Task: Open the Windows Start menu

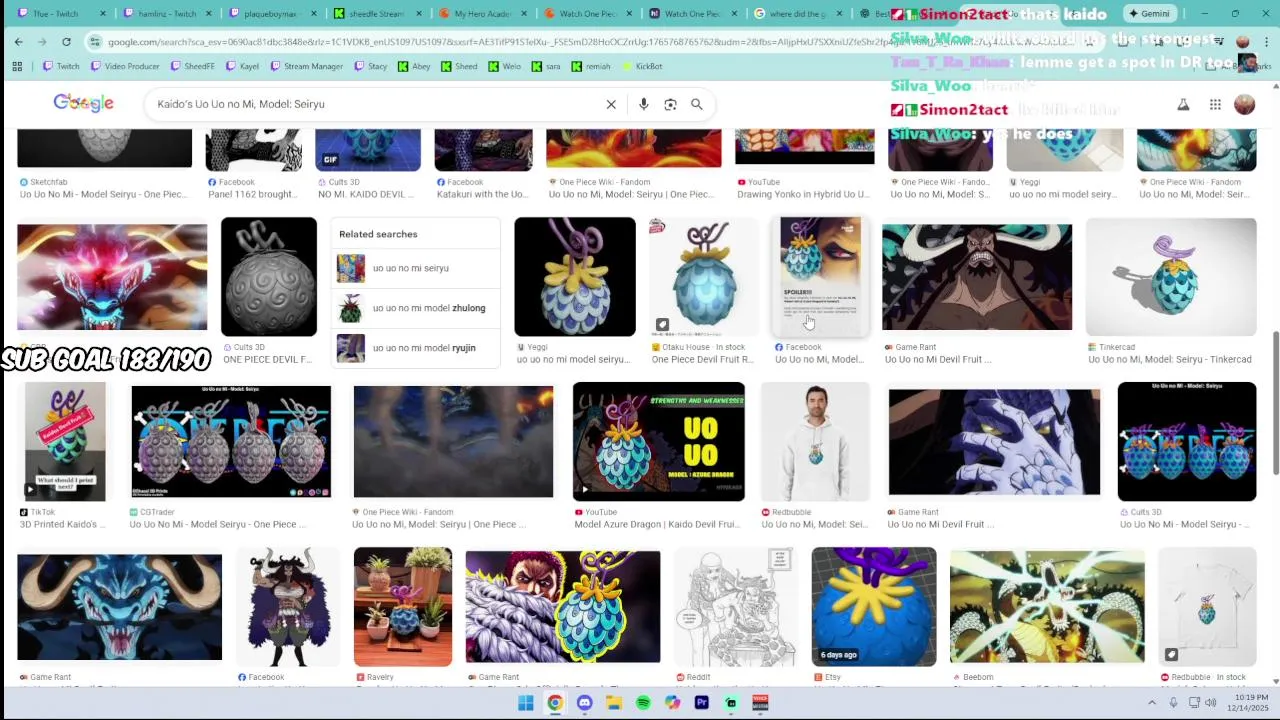Action: pos(526,703)
